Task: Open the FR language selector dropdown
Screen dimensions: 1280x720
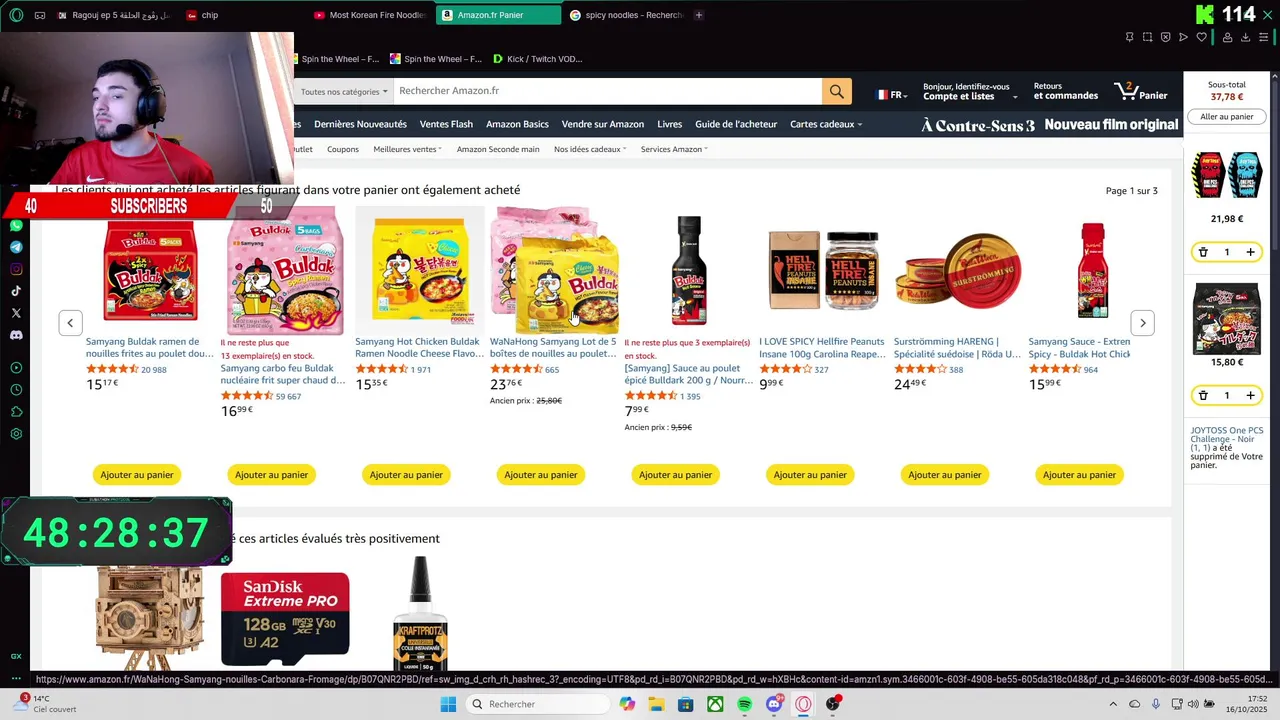Action: click(892, 95)
